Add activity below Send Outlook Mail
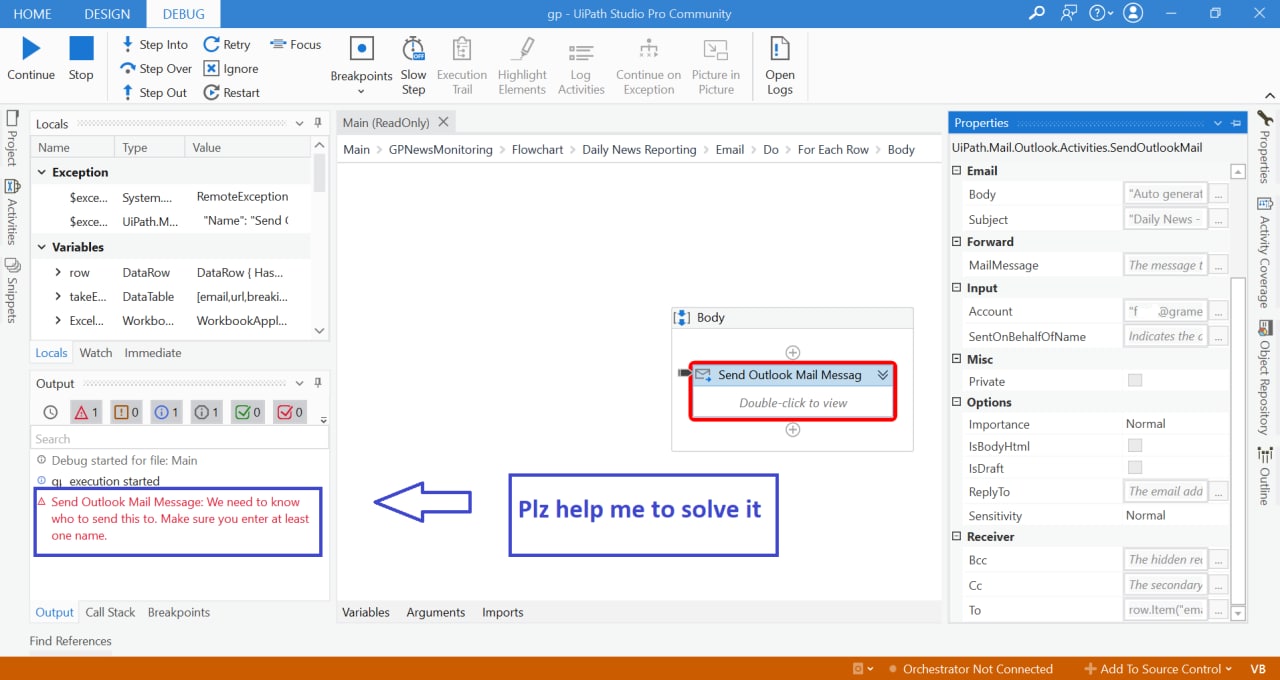The height and width of the screenshot is (680, 1280). pyautogui.click(x=793, y=430)
